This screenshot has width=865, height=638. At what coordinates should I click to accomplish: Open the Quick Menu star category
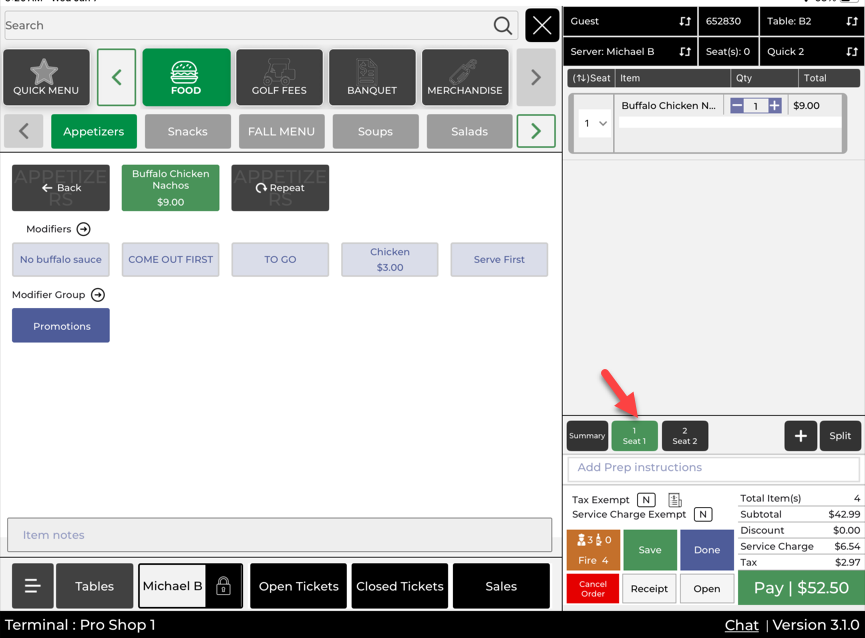[46, 78]
